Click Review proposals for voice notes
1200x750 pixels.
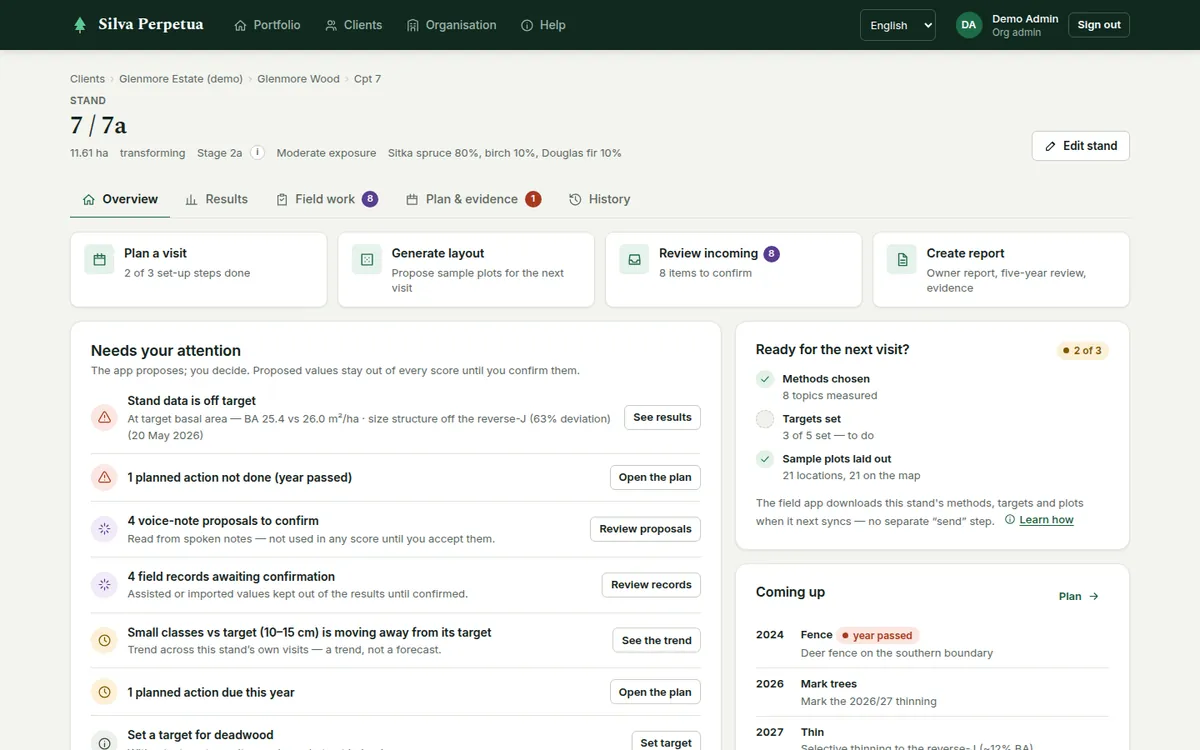(645, 529)
